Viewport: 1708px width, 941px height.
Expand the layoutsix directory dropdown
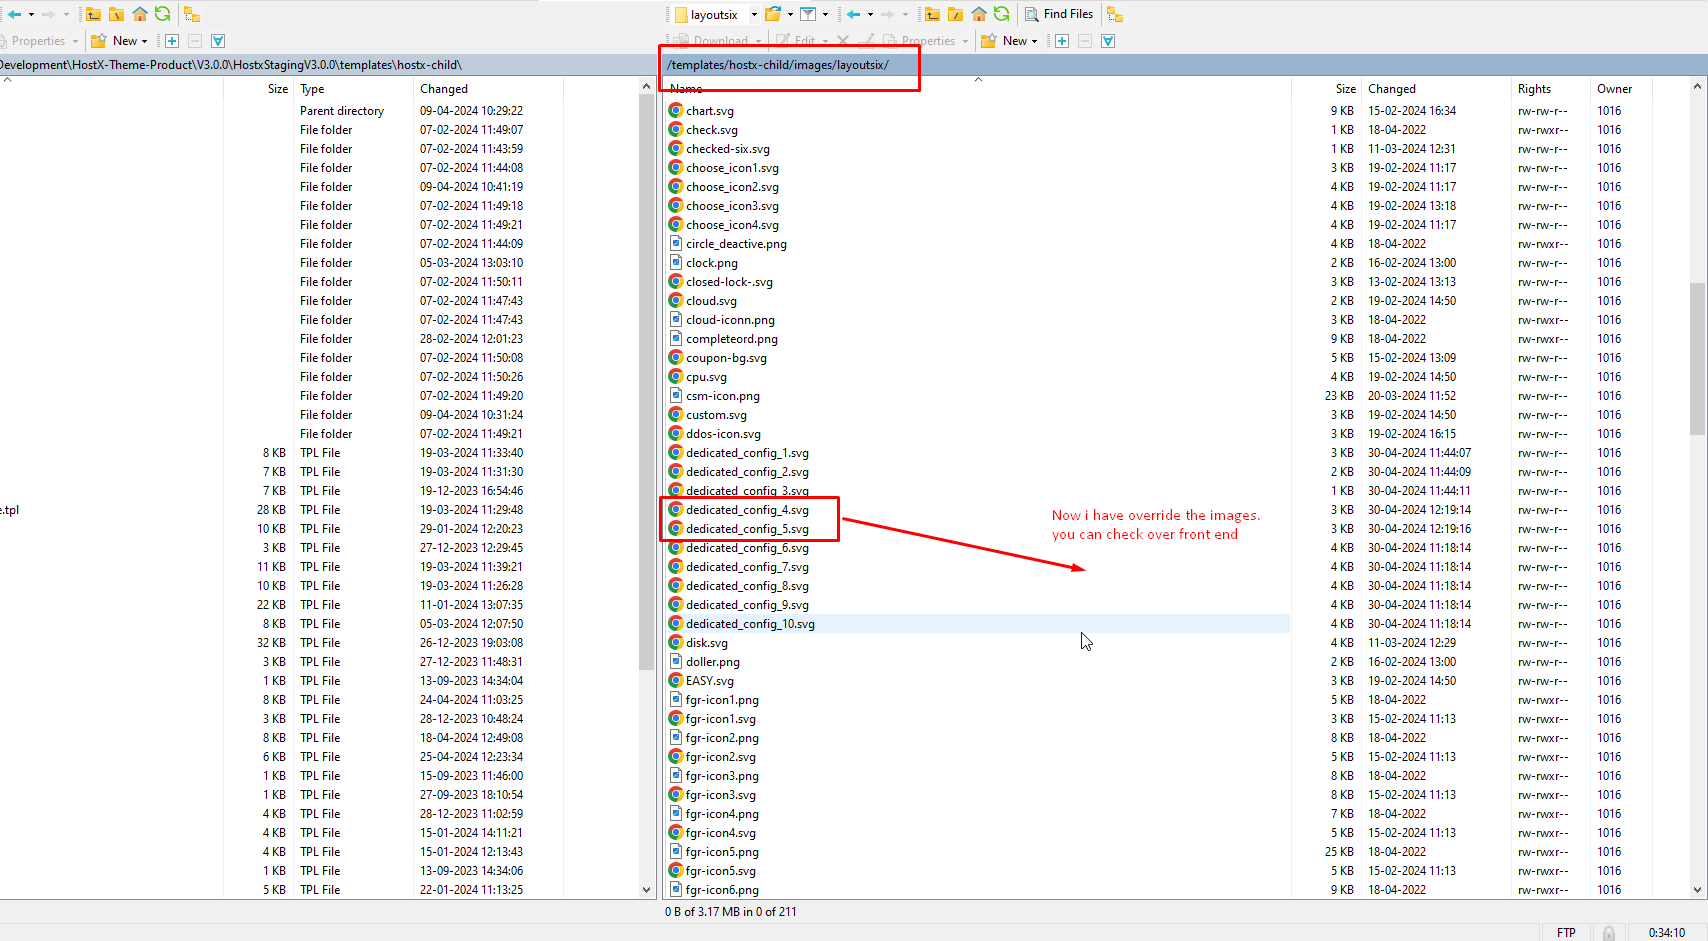pyautogui.click(x=754, y=14)
